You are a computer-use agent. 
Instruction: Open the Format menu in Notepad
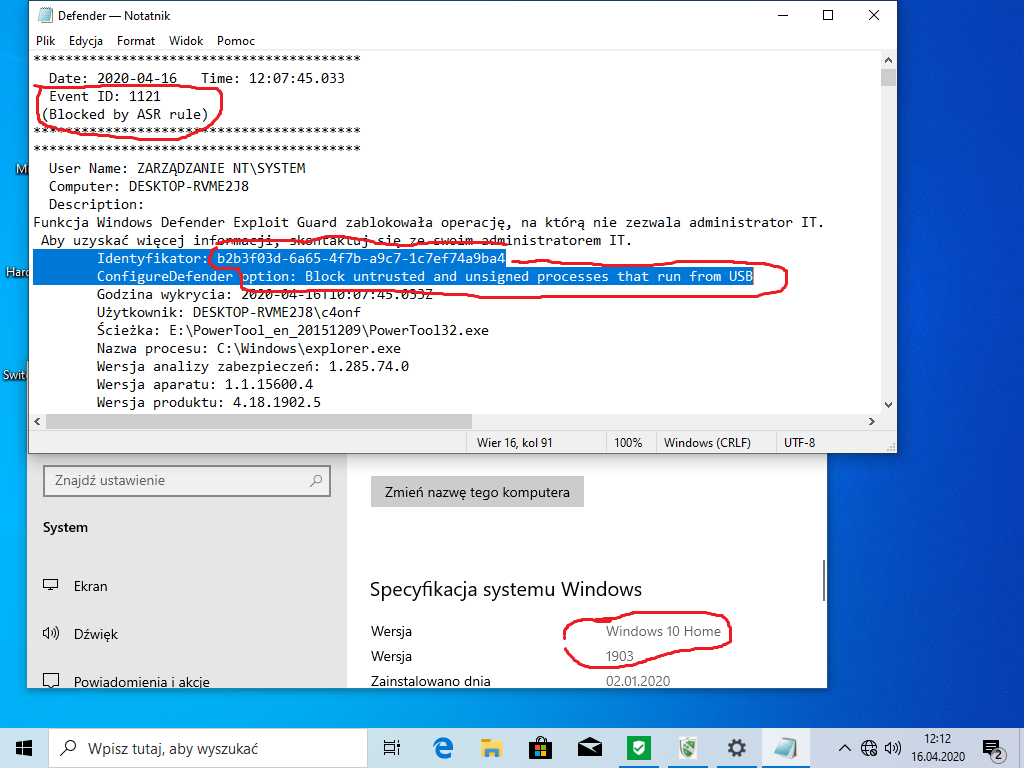tap(136, 40)
